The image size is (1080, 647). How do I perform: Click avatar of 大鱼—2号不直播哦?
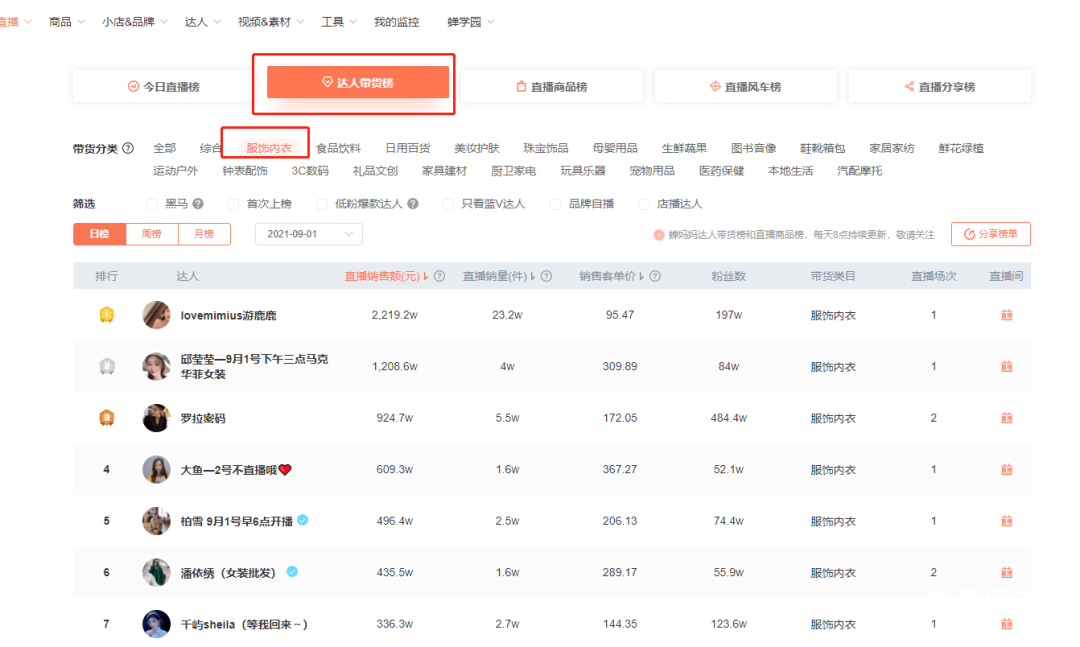(x=156, y=470)
